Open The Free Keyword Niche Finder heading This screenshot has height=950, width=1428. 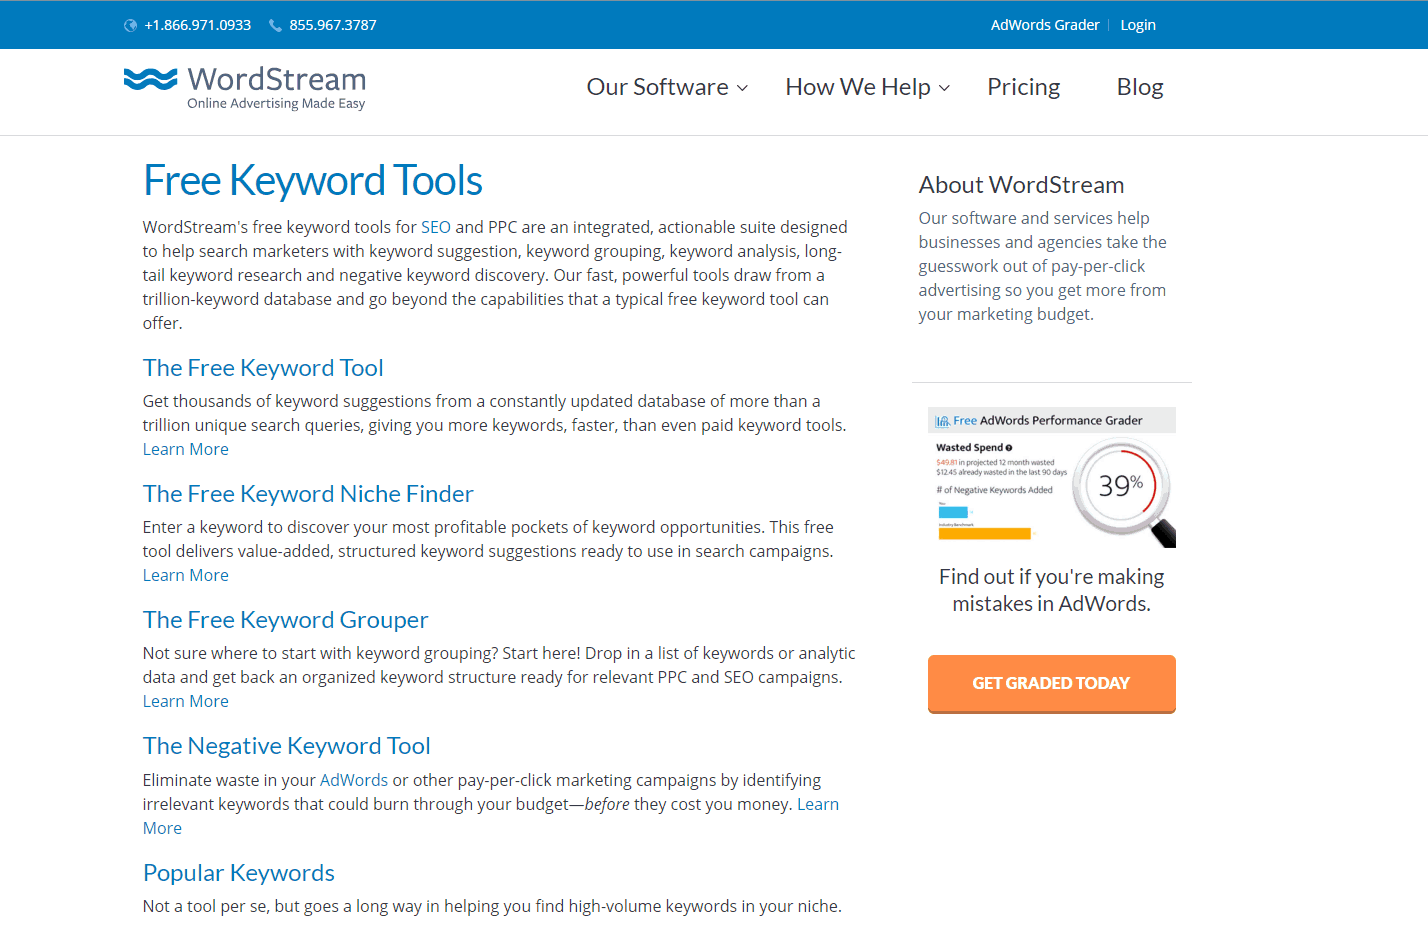point(308,494)
